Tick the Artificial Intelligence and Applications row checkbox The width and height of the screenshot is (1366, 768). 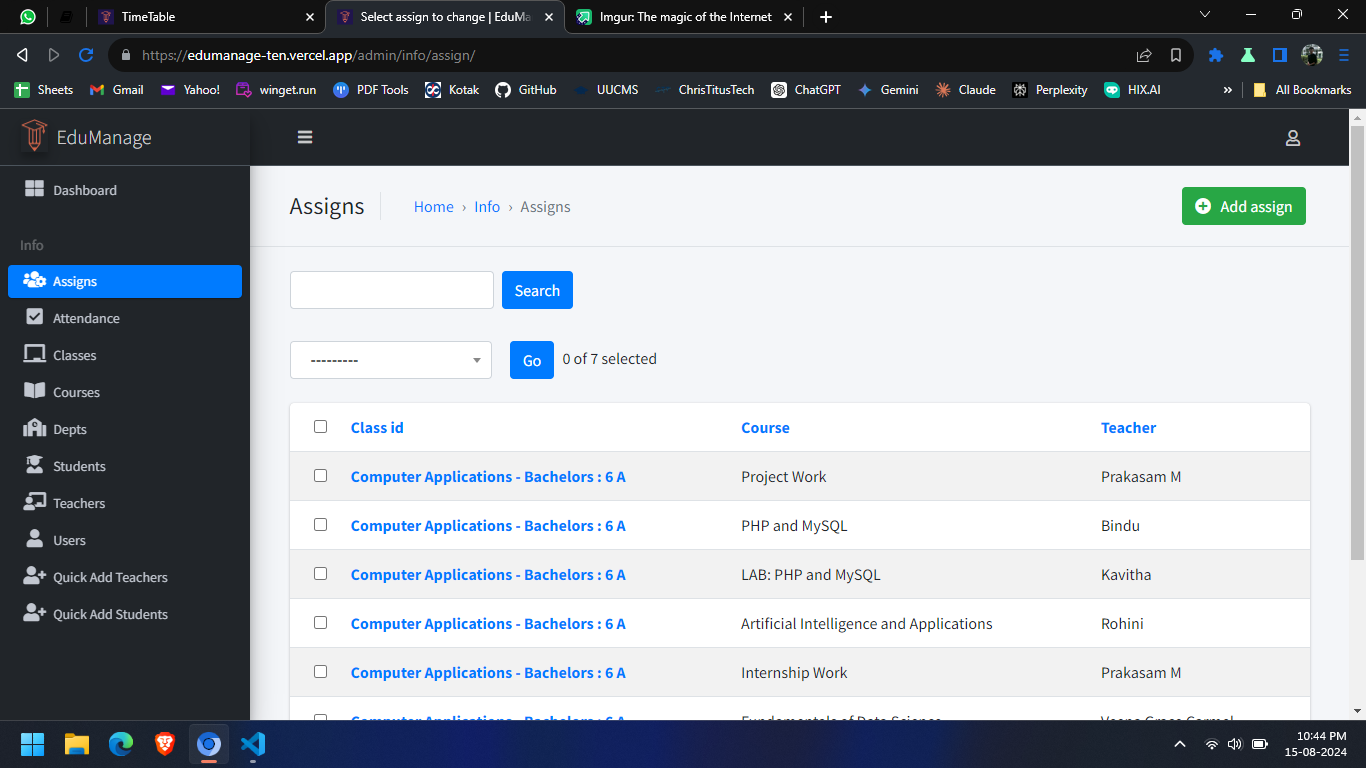point(320,622)
